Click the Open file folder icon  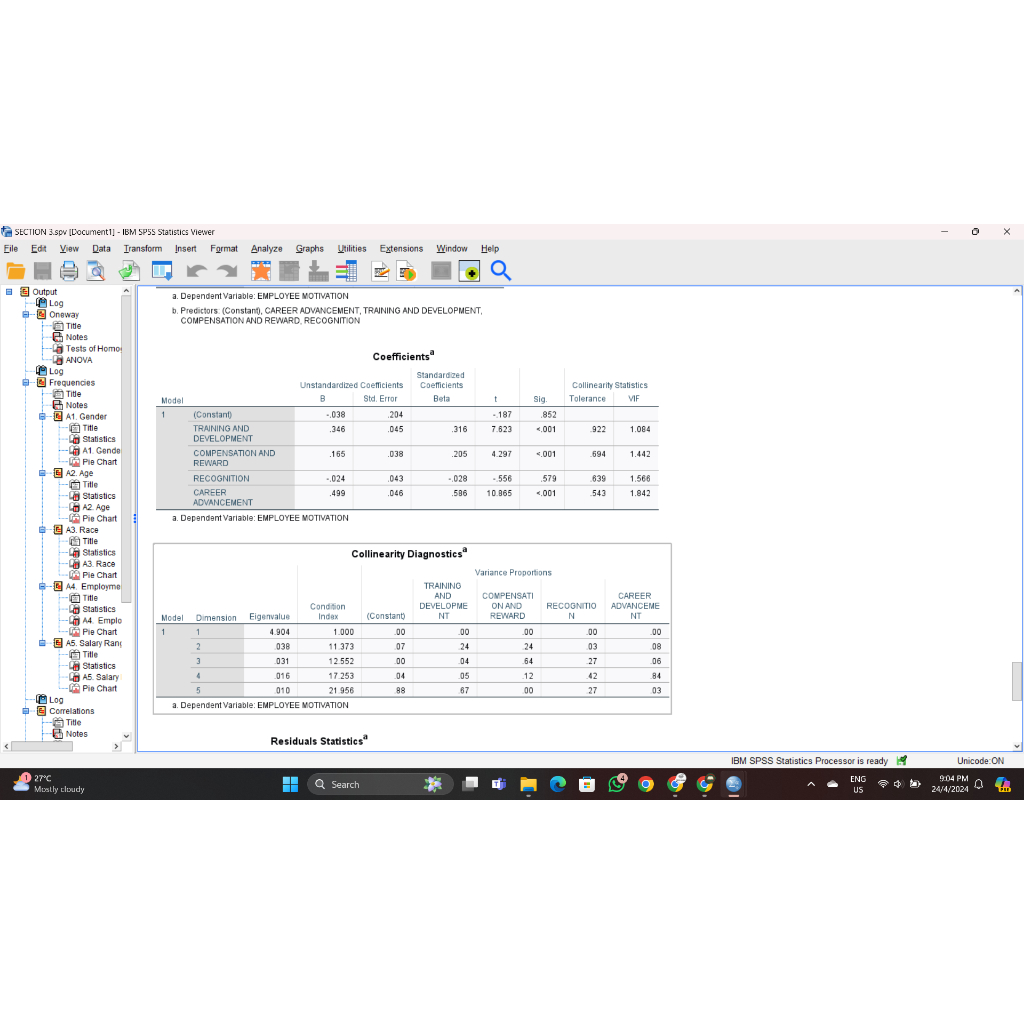16,271
